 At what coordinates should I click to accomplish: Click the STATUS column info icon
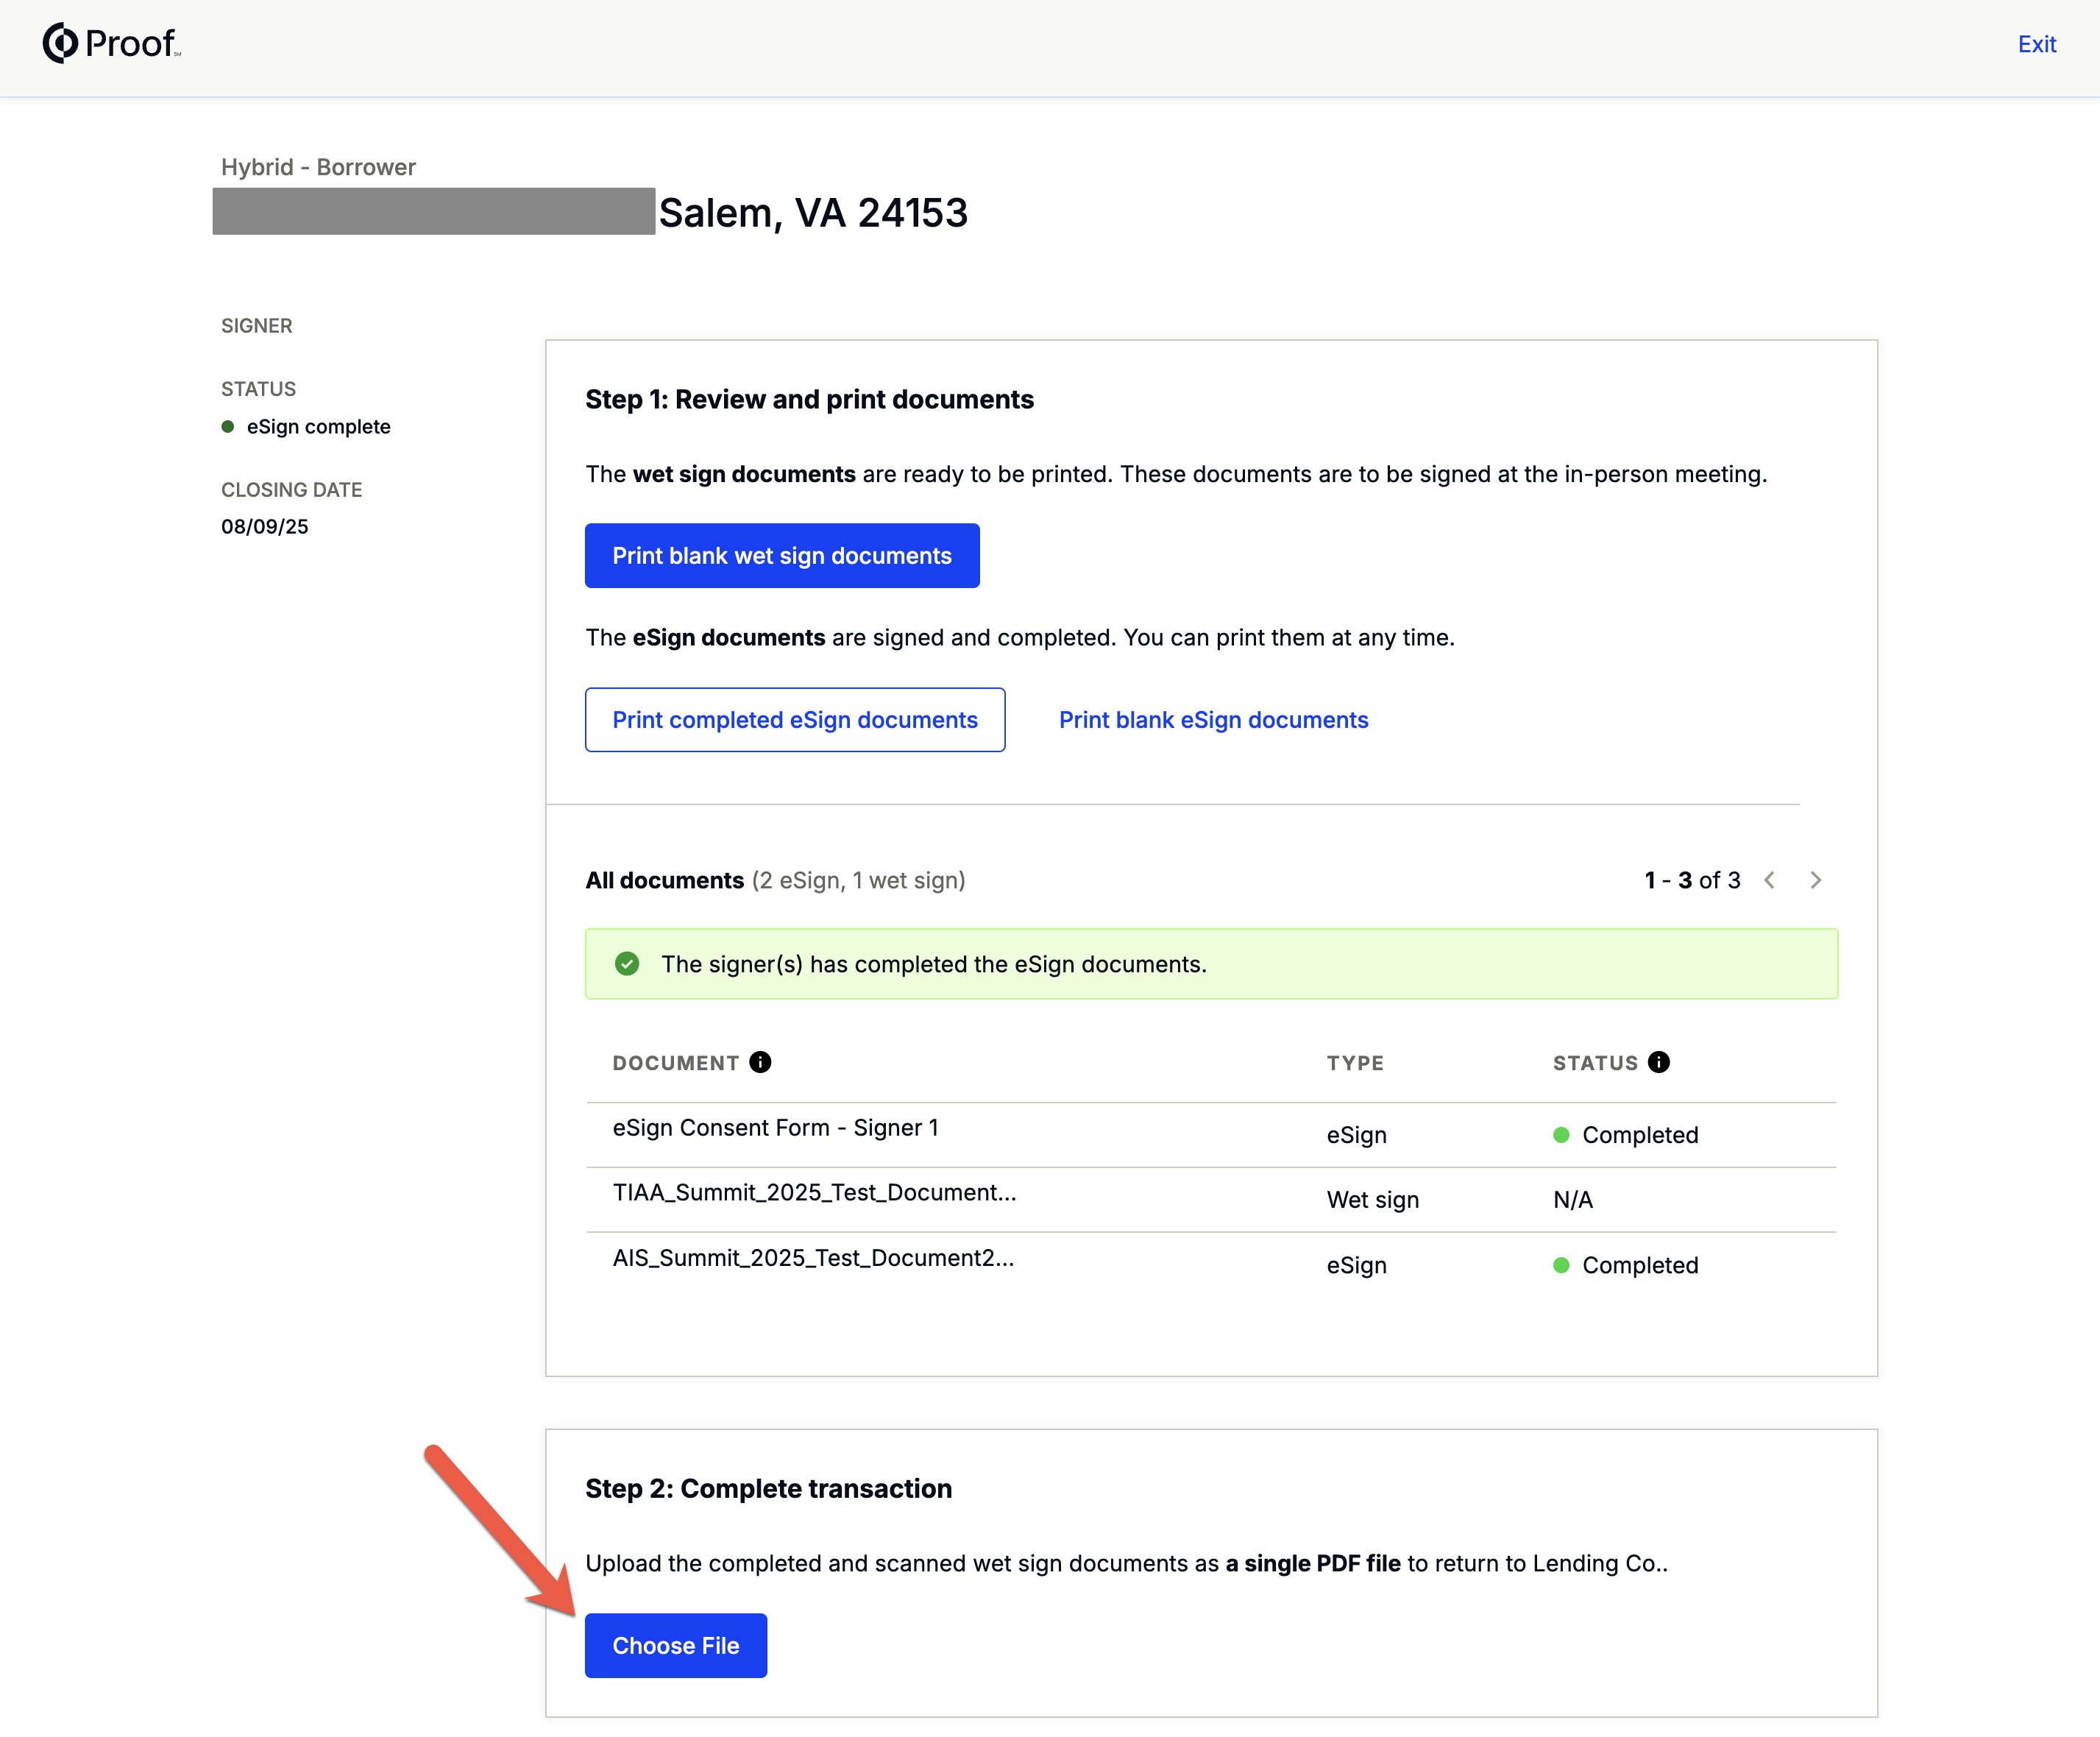tap(1659, 1062)
